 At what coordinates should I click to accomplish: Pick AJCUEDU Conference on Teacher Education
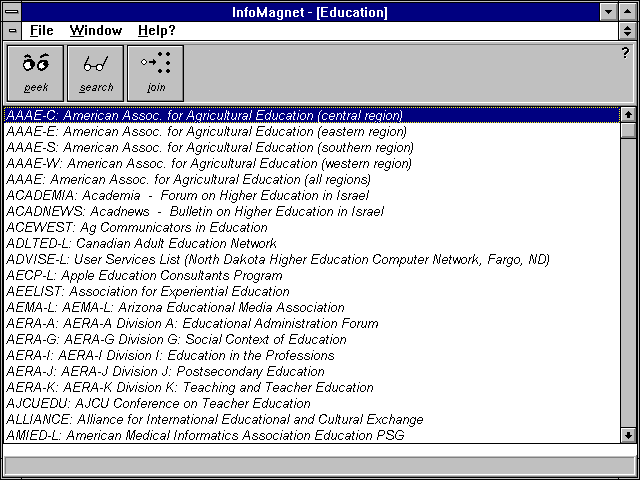pos(158,403)
